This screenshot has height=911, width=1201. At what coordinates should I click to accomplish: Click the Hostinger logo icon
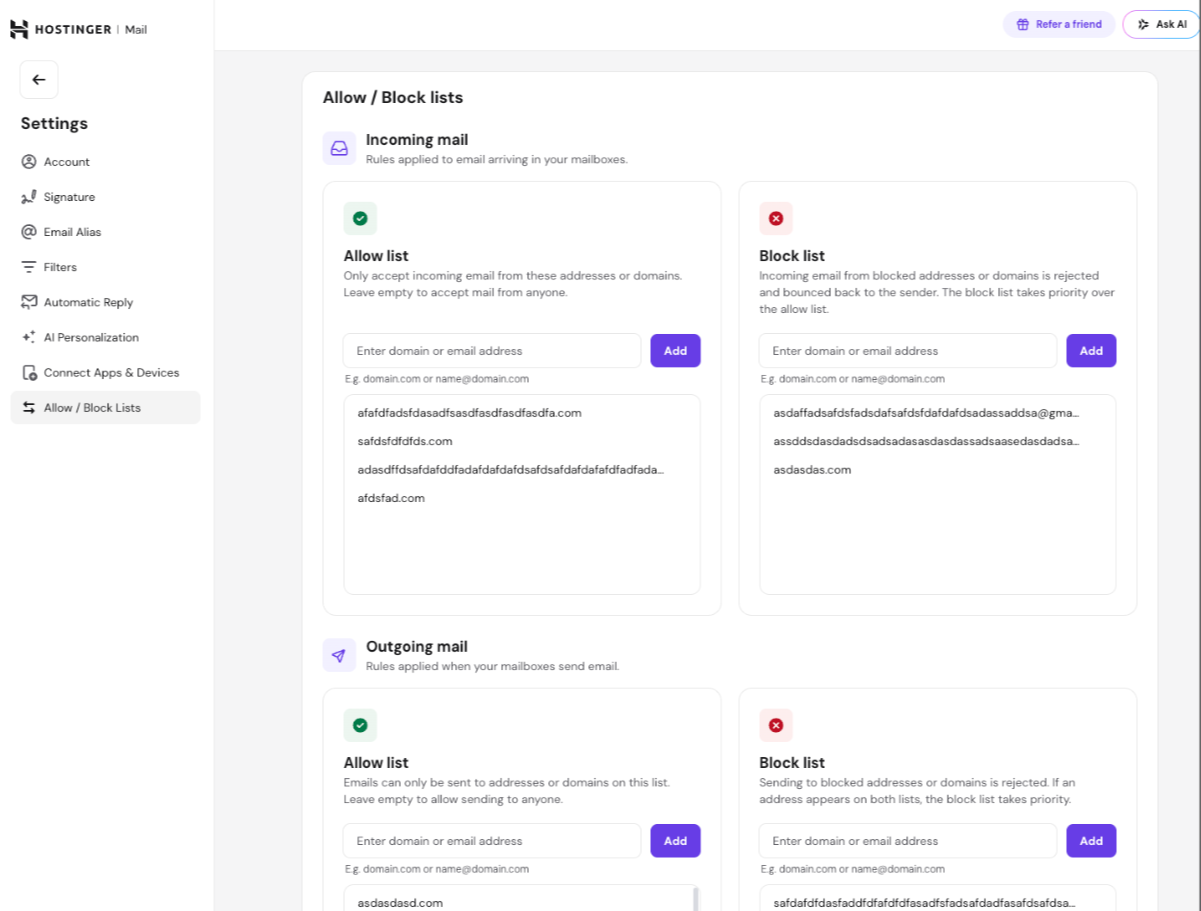pos(19,29)
